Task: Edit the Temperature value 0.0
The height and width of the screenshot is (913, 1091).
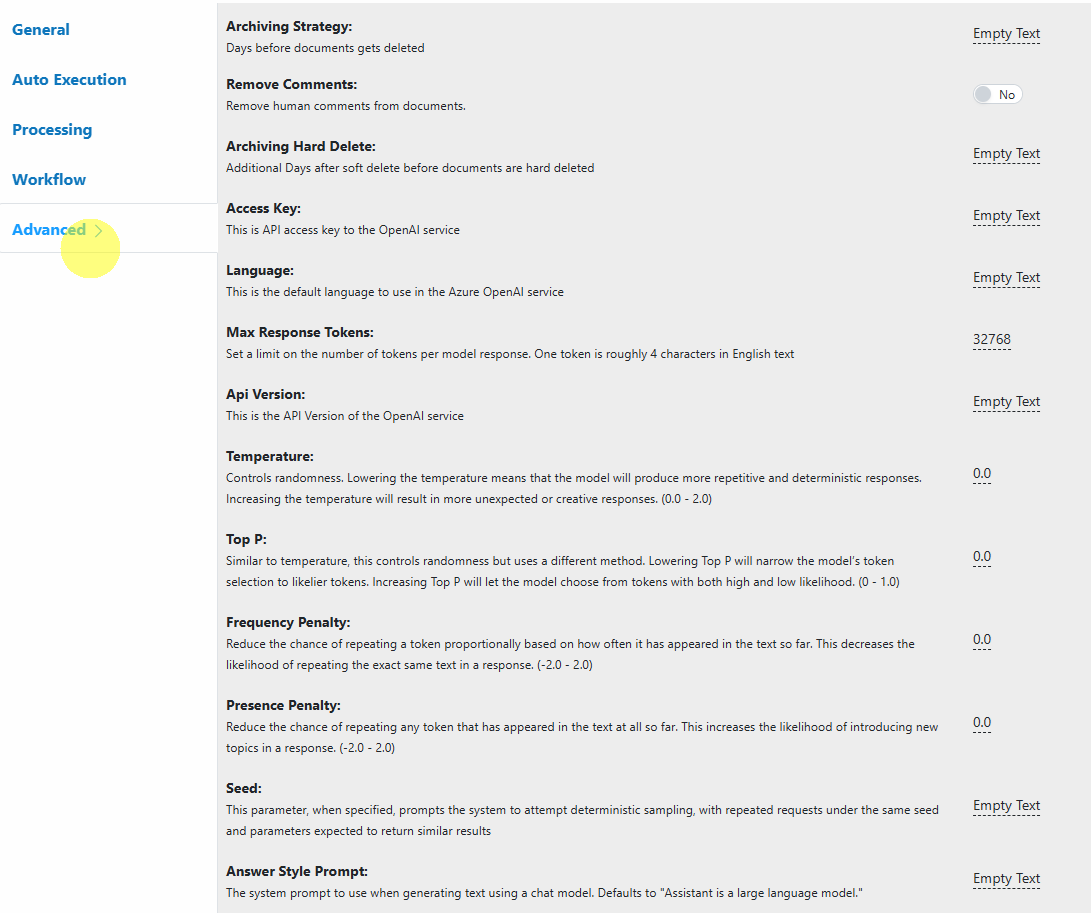Action: click(x=982, y=474)
